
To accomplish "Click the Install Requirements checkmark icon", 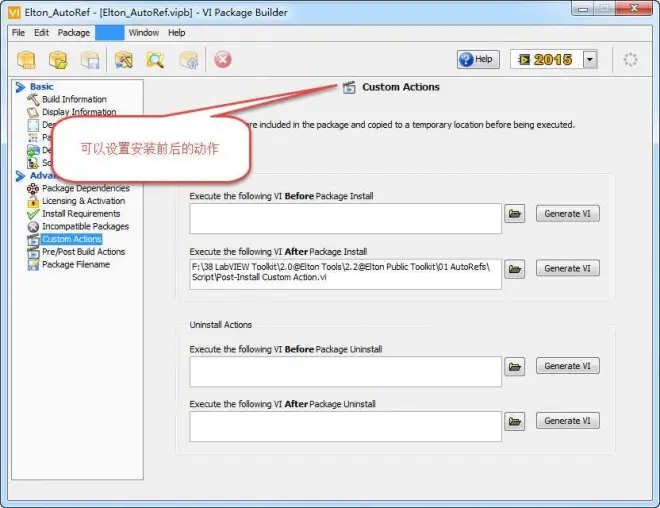I will [x=33, y=214].
